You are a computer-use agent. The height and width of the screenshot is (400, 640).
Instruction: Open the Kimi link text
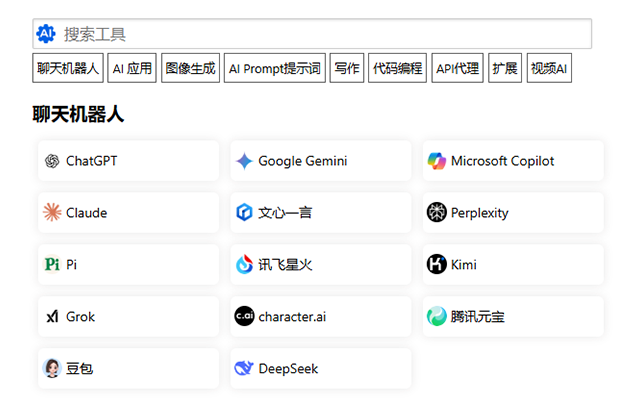[x=464, y=264]
